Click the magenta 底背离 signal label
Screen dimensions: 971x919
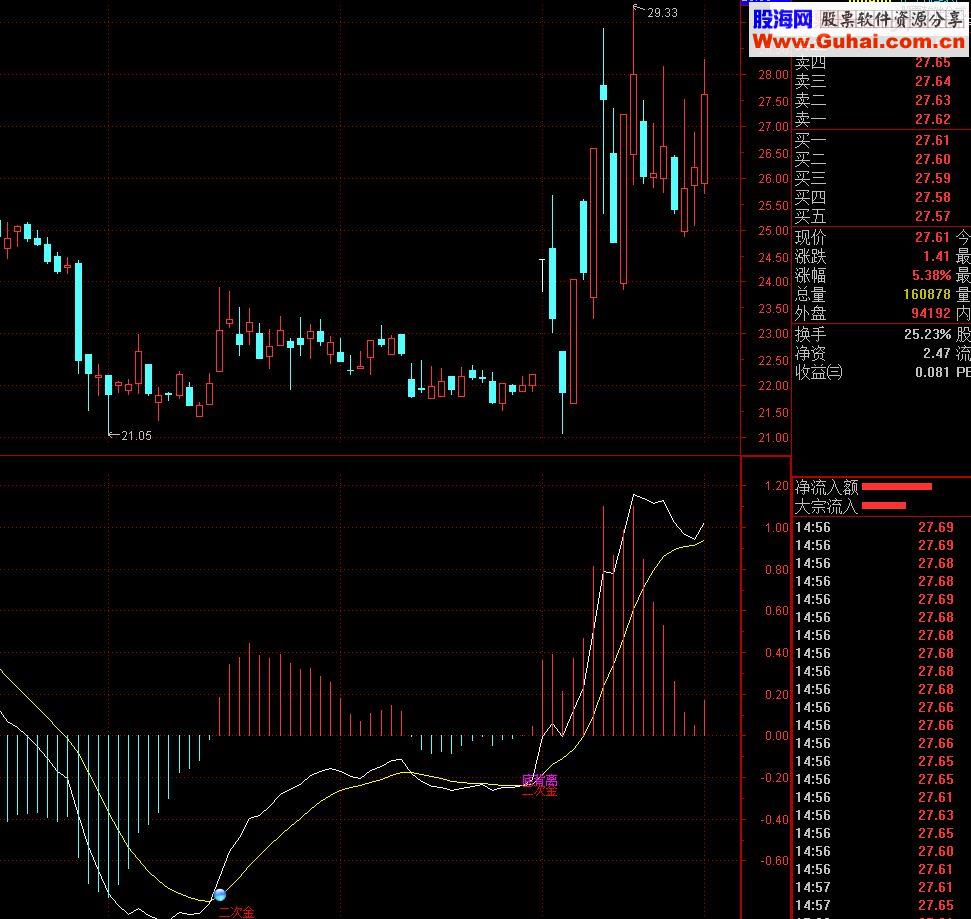(539, 780)
